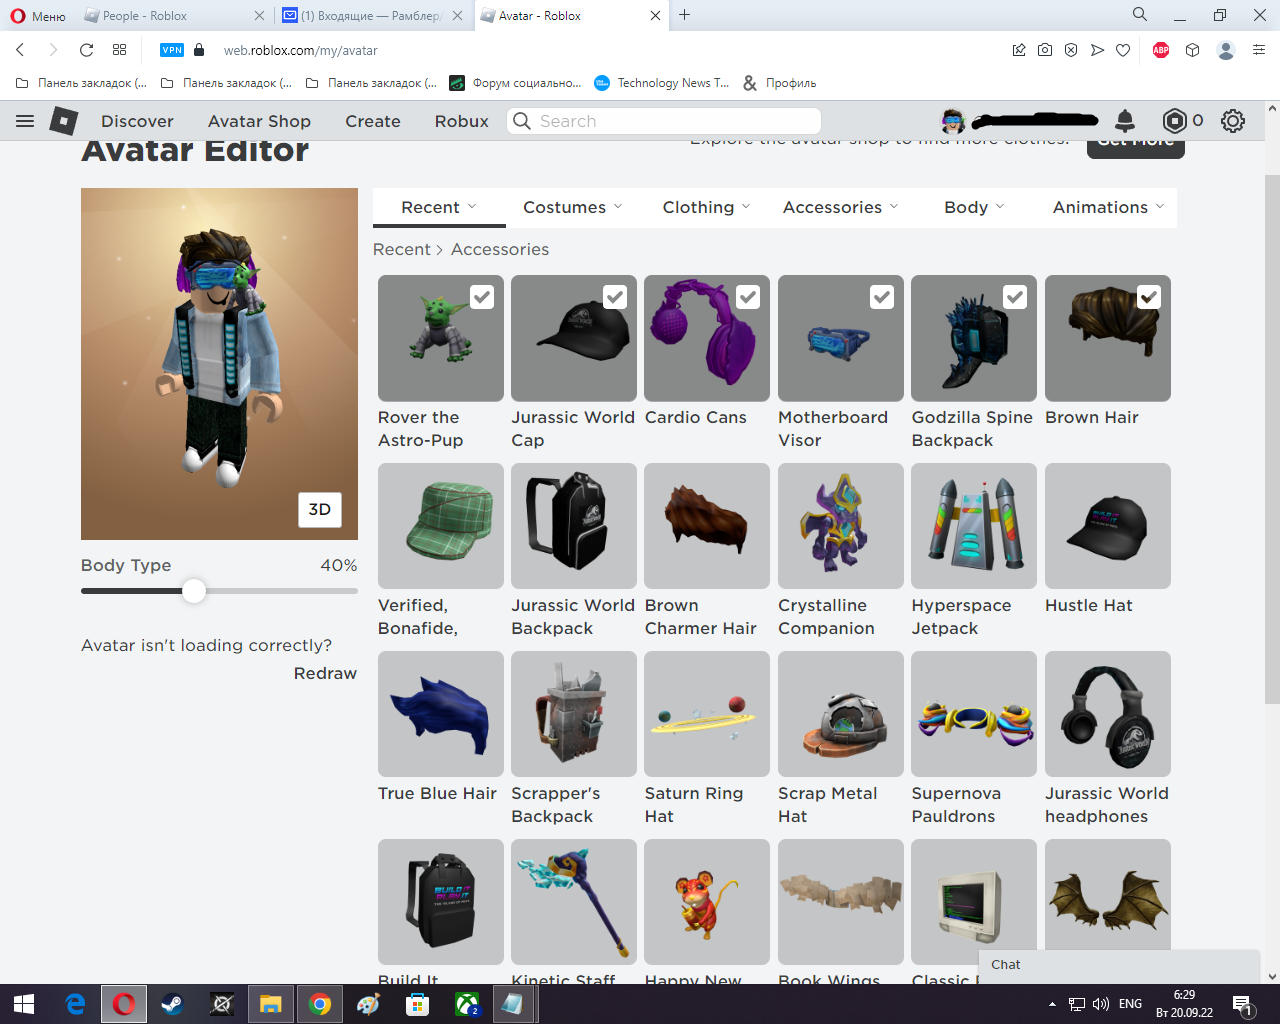This screenshot has width=1280, height=1024.
Task: Open the Roblox settings gear icon
Action: pos(1233,121)
